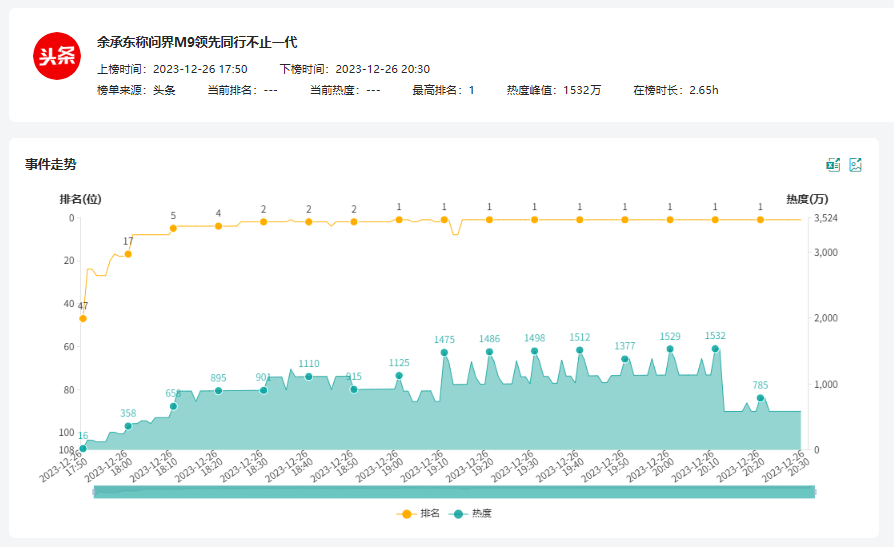Click the 热度 data point labeled 1529

670,349
